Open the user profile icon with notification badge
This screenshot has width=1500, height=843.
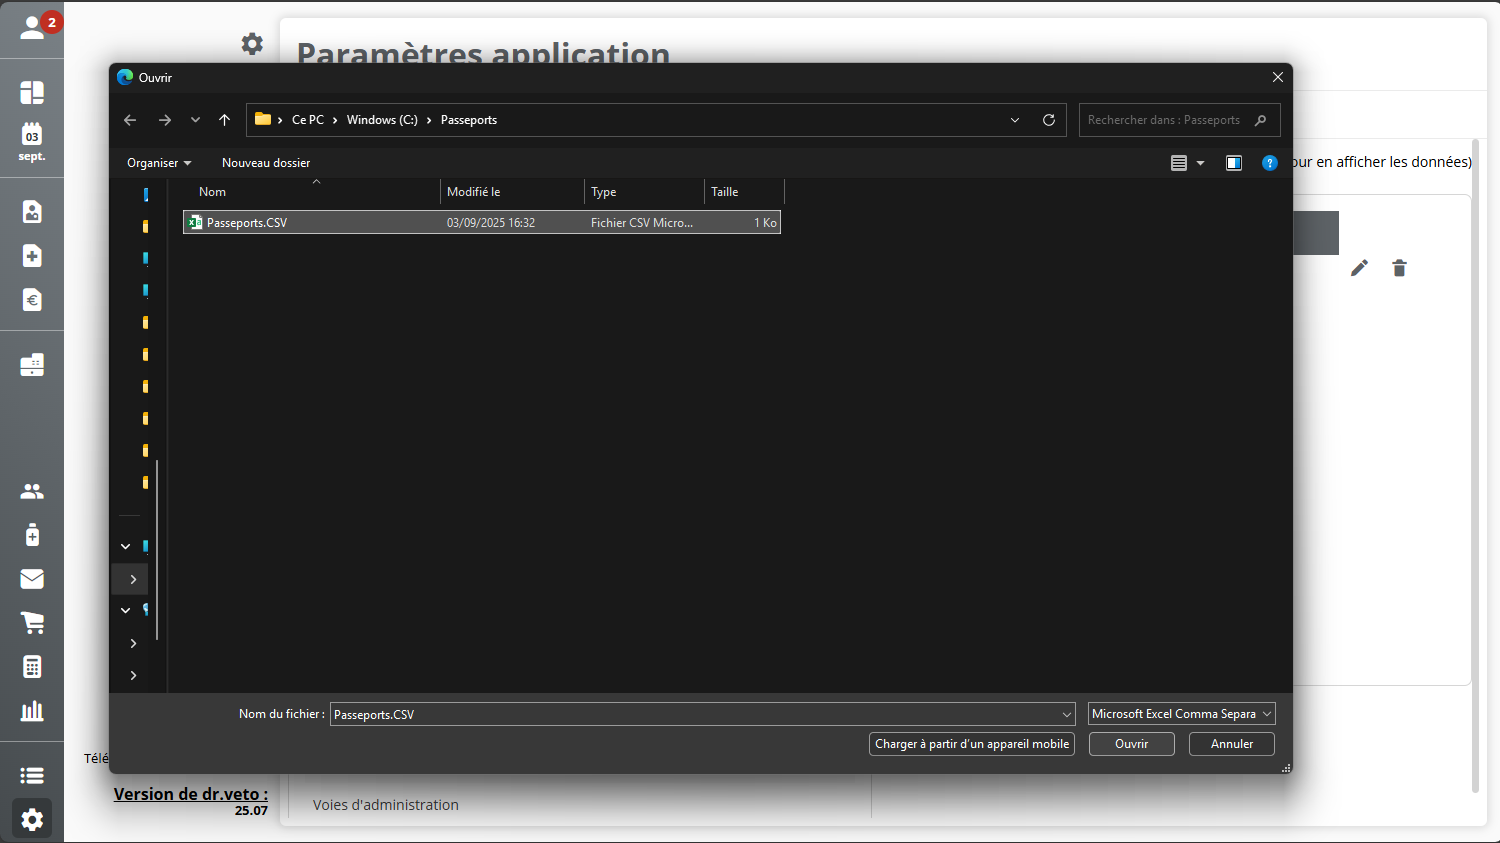tap(33, 28)
